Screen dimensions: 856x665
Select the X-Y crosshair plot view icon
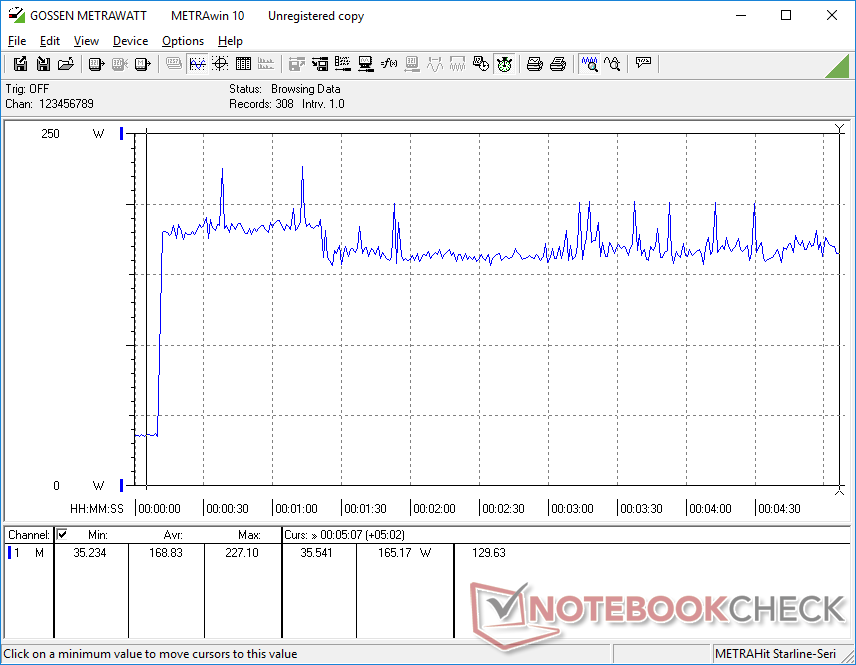click(220, 64)
